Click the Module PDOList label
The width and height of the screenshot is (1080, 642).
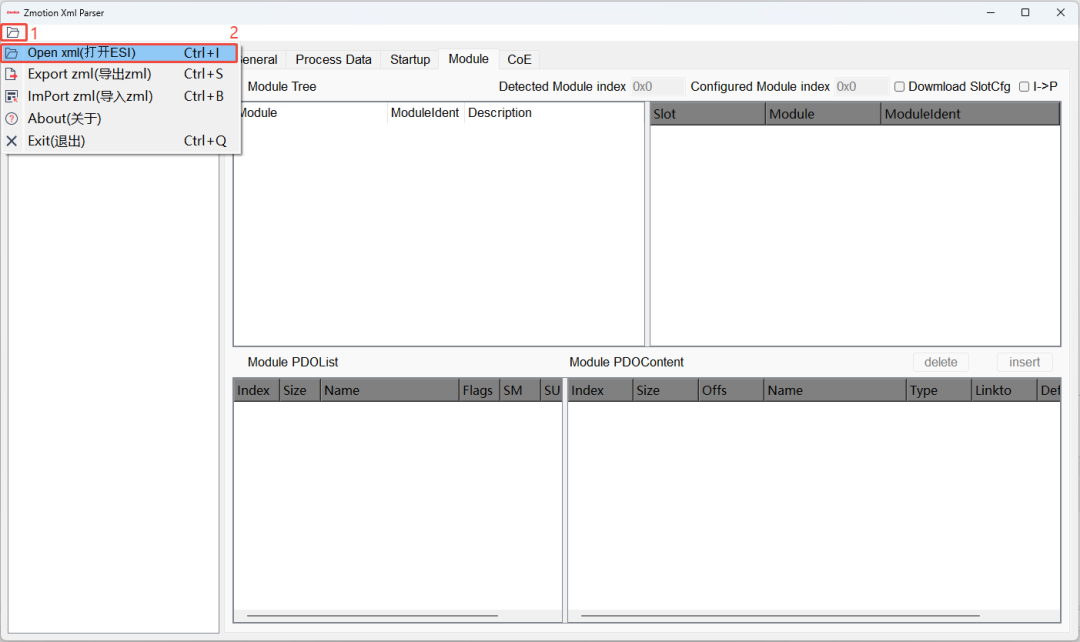[x=293, y=362]
